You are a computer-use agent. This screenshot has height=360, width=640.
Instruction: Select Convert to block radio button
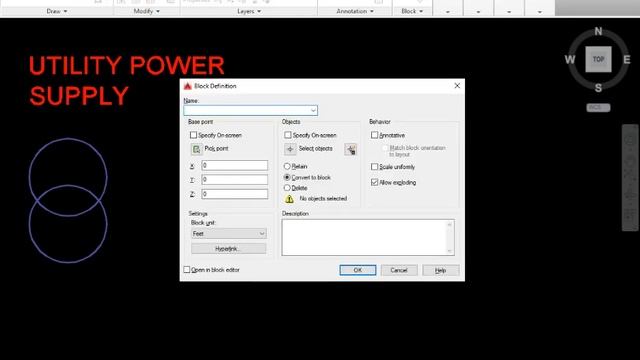pos(287,177)
